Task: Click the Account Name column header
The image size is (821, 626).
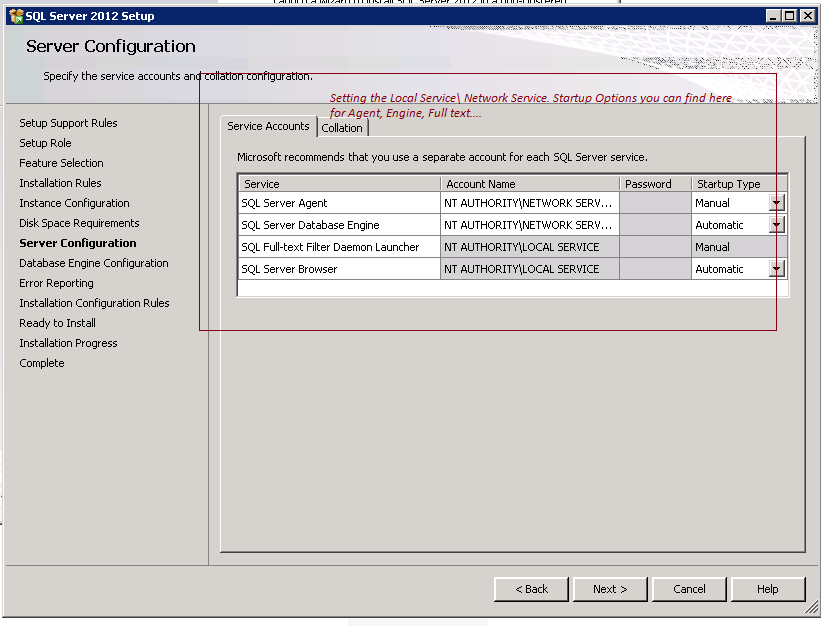Action: 530,184
